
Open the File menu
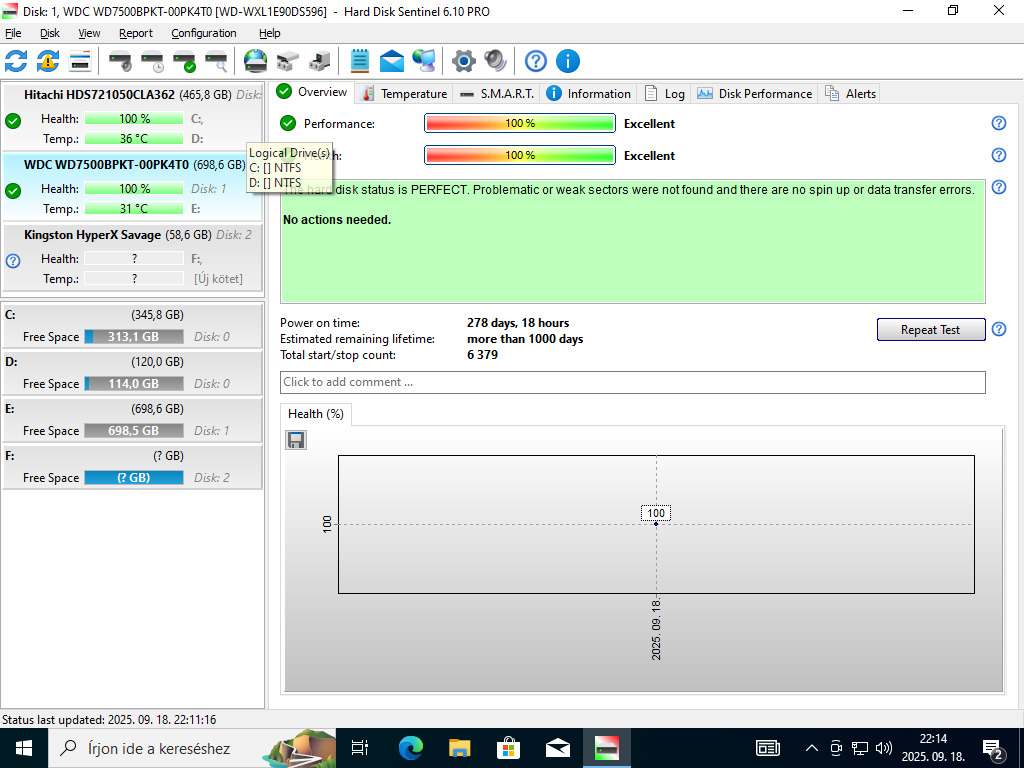coord(13,33)
